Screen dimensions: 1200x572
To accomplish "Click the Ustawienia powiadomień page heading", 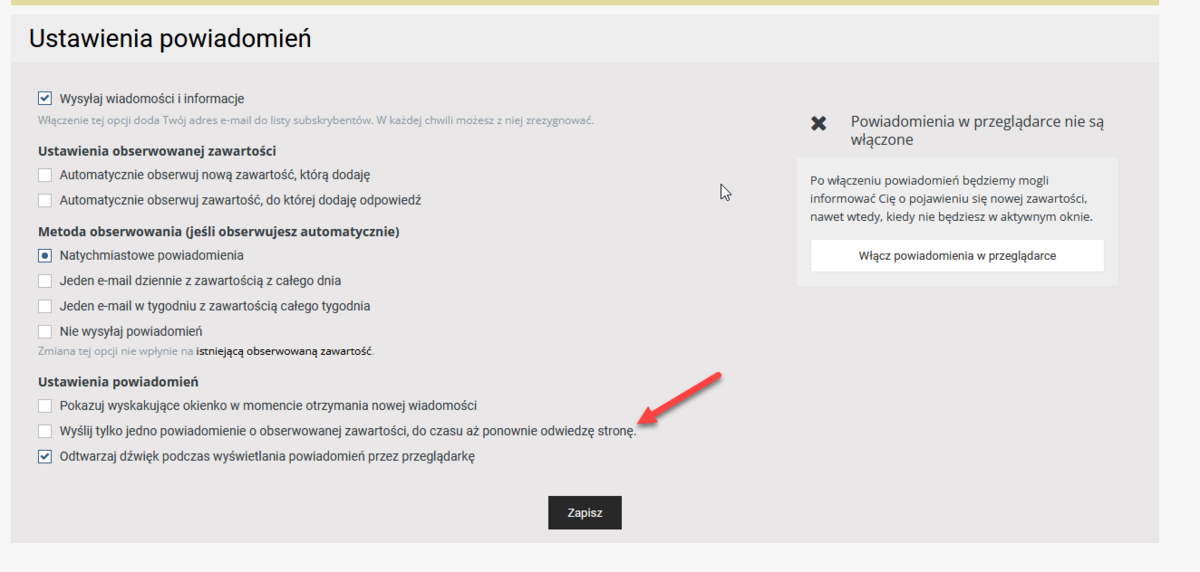I will coord(170,38).
